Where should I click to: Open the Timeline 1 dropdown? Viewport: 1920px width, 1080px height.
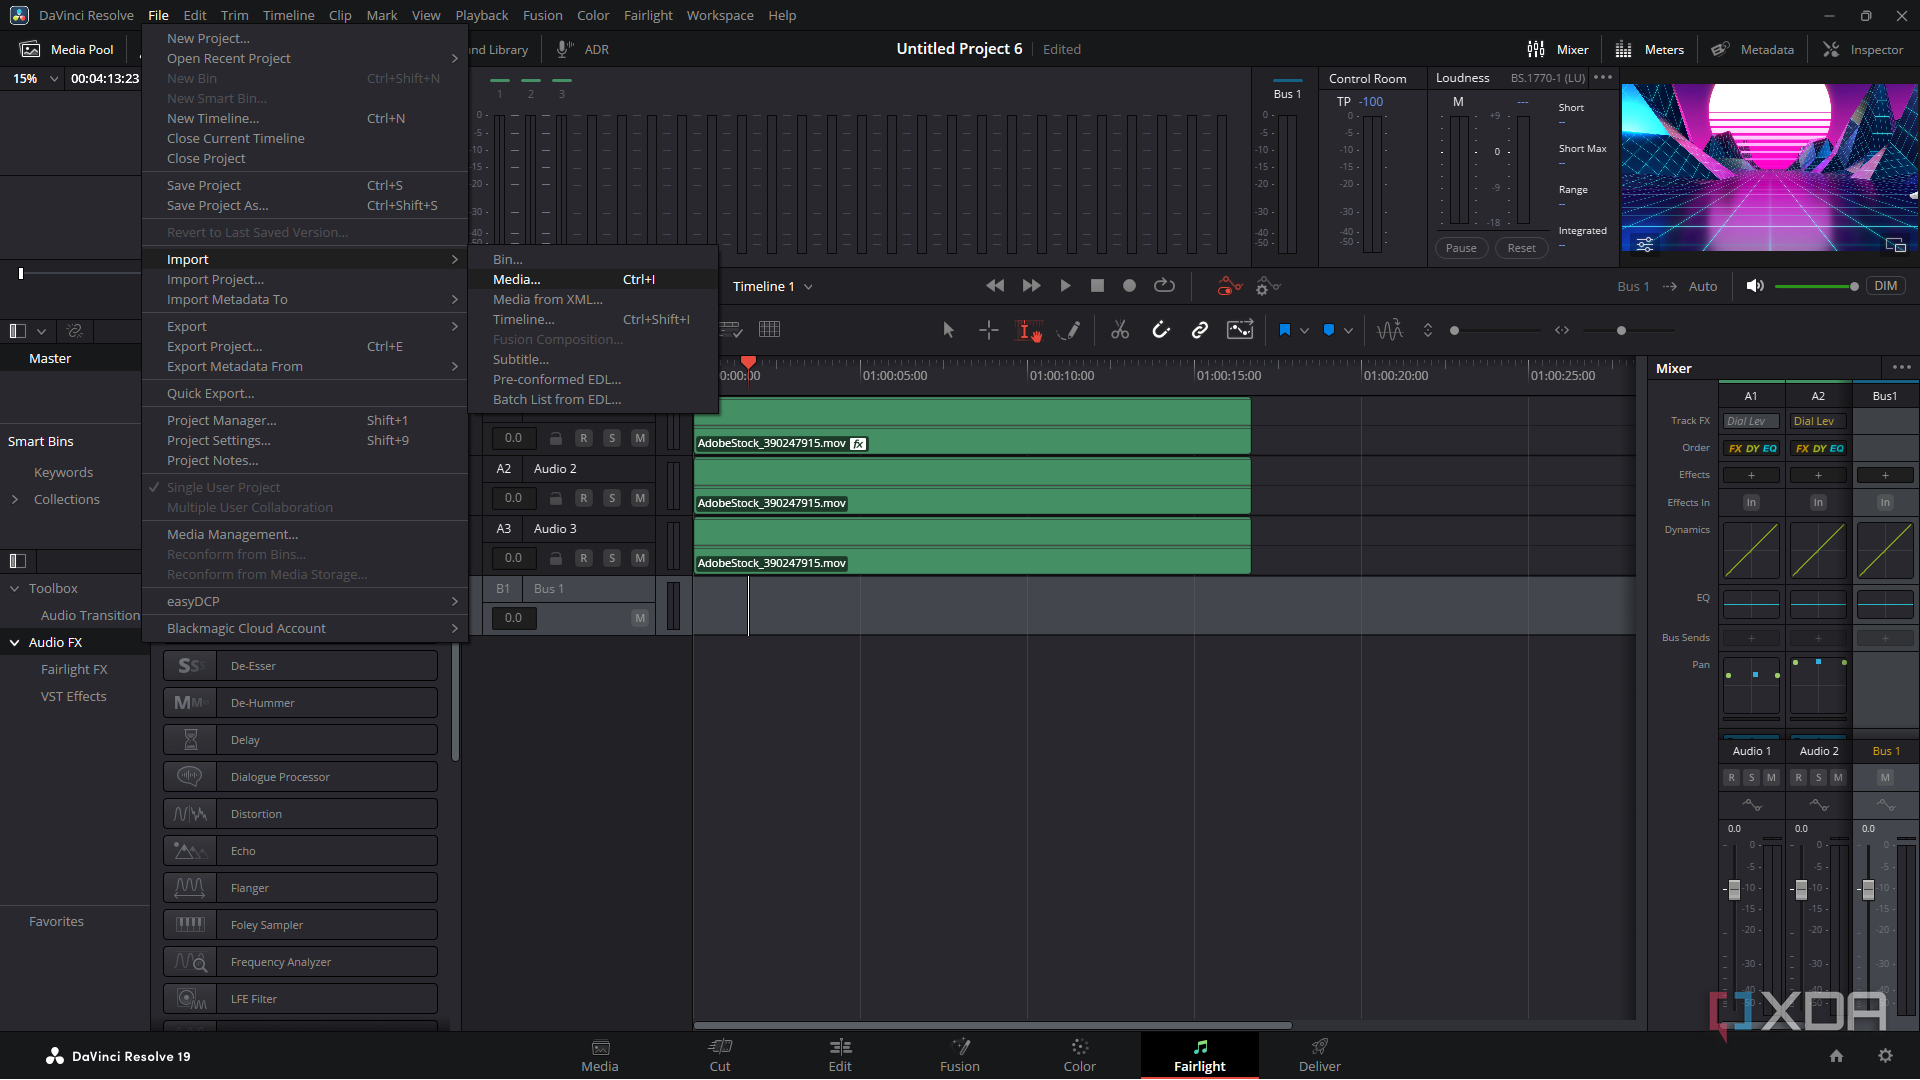click(x=773, y=286)
